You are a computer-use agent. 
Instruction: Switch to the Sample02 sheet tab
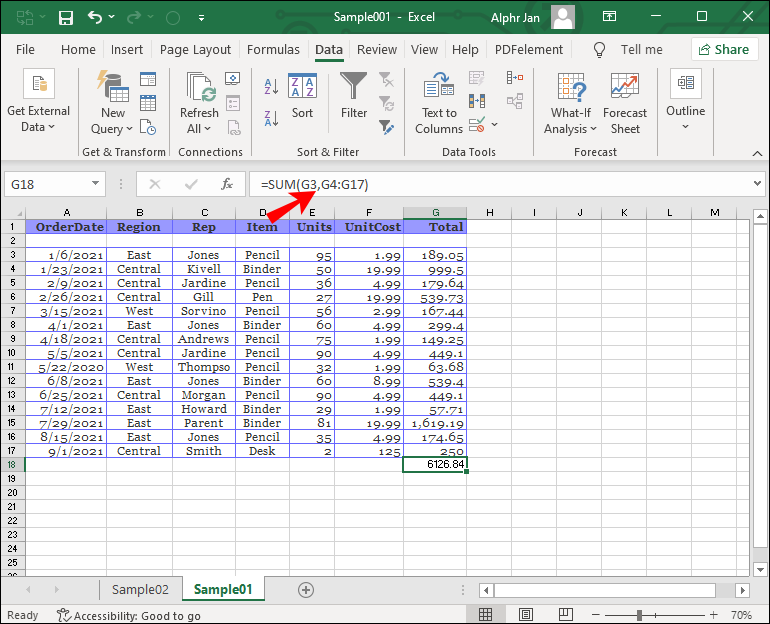140,589
